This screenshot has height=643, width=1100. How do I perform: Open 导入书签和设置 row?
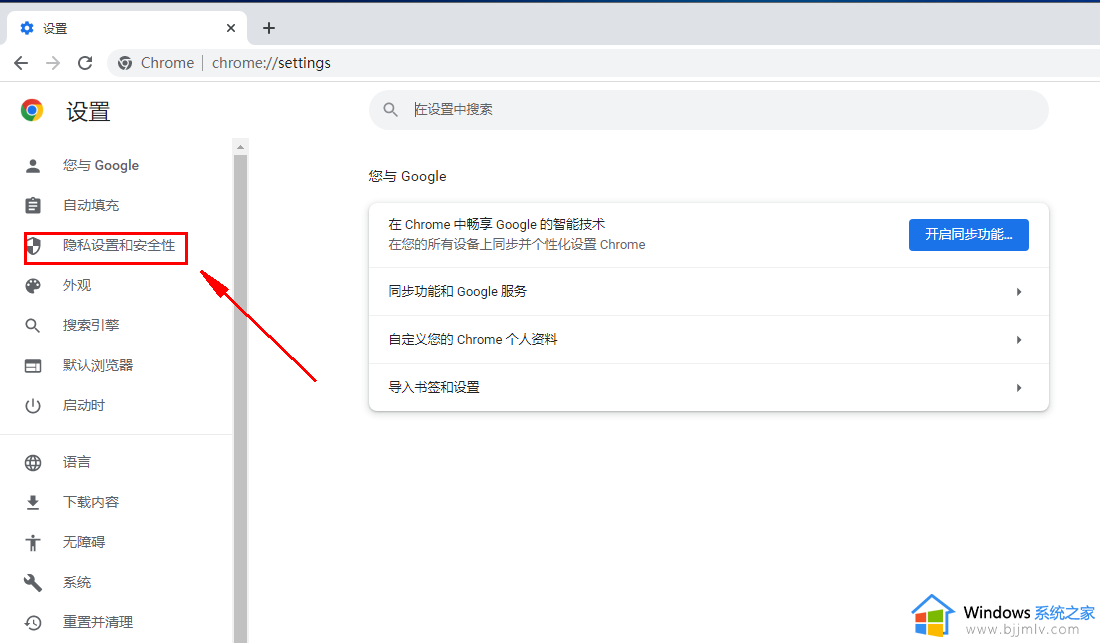709,388
